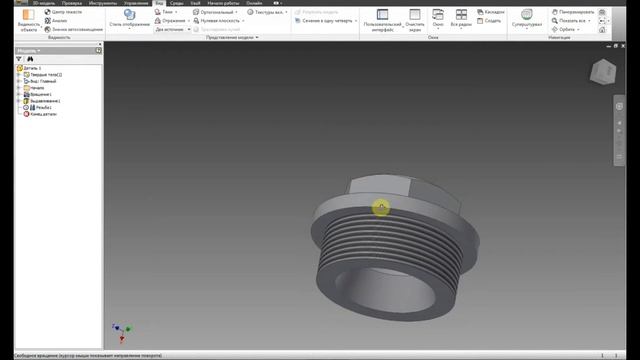
Task: Open the Quarter Section View (Сечение в одну четверть) dropdown
Action: point(326,20)
